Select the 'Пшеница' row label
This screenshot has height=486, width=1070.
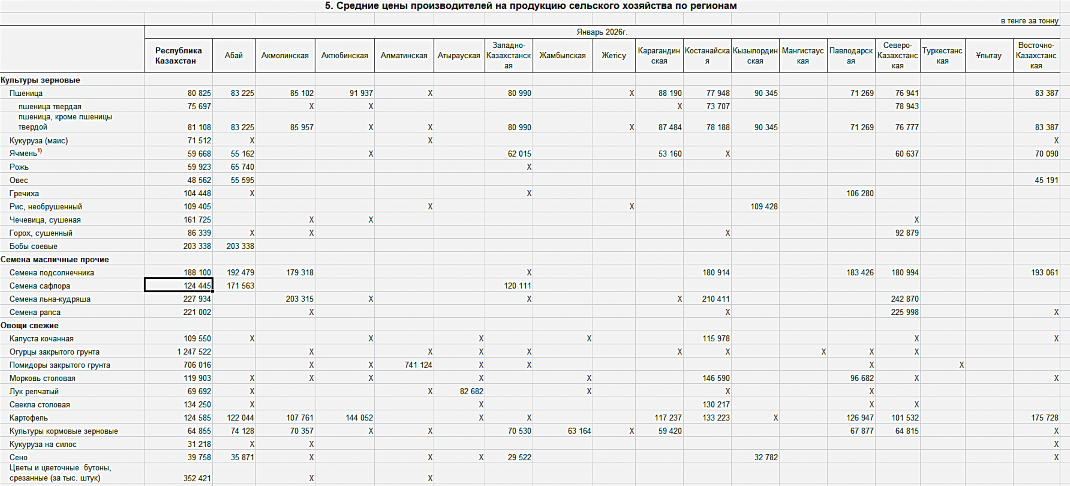[26, 93]
